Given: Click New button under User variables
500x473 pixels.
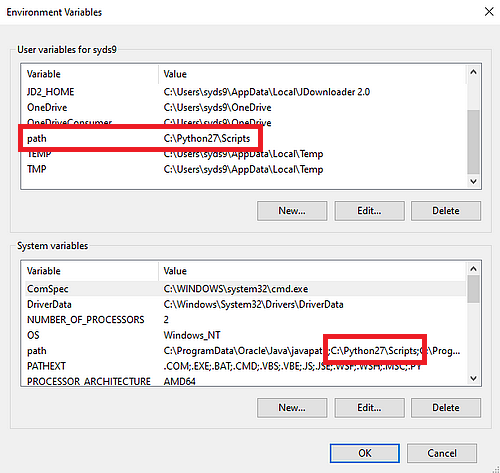Looking at the screenshot, I should pyautogui.click(x=292, y=211).
